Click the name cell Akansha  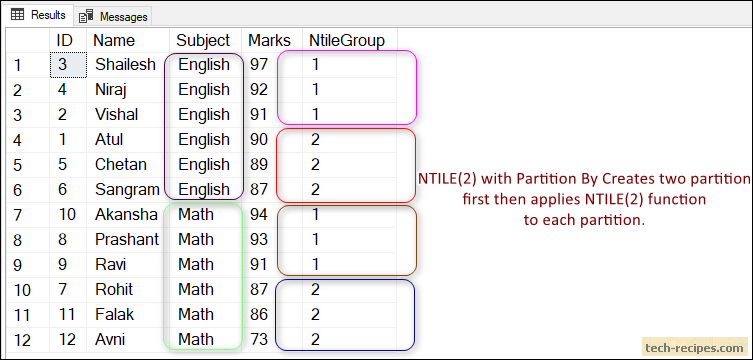[x=128, y=215]
